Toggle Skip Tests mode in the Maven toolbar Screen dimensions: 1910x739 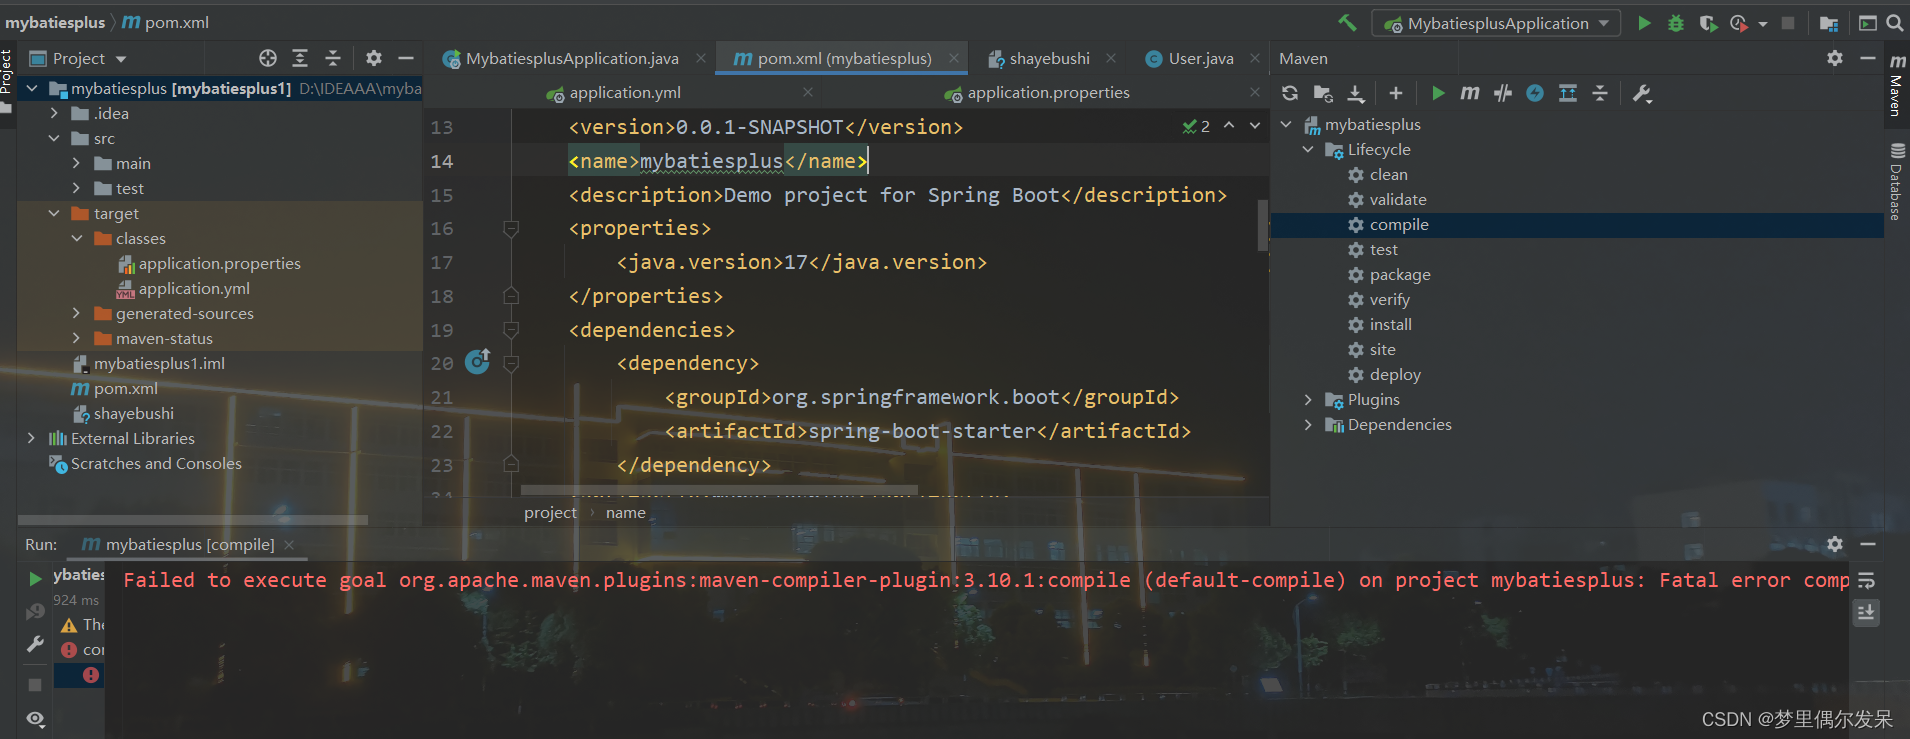[x=1535, y=93]
